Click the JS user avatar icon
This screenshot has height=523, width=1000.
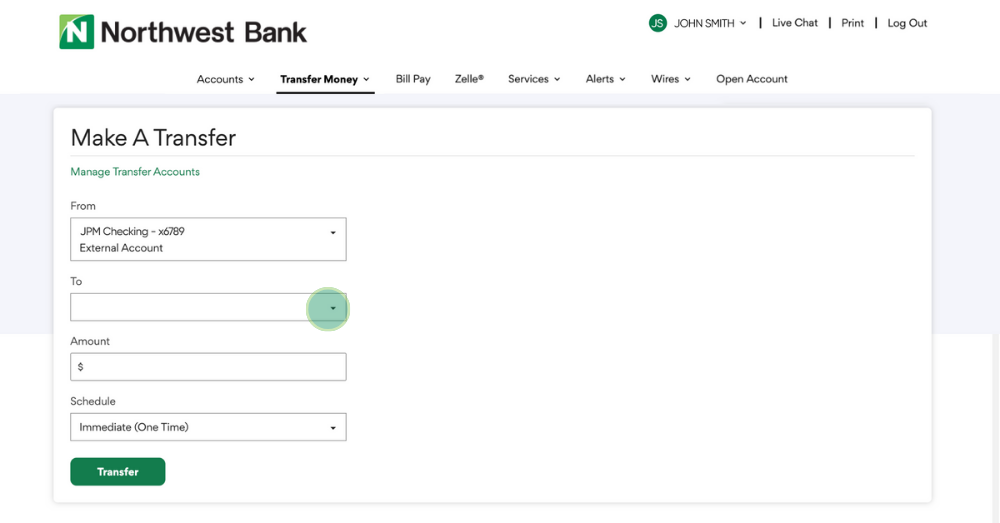point(657,23)
